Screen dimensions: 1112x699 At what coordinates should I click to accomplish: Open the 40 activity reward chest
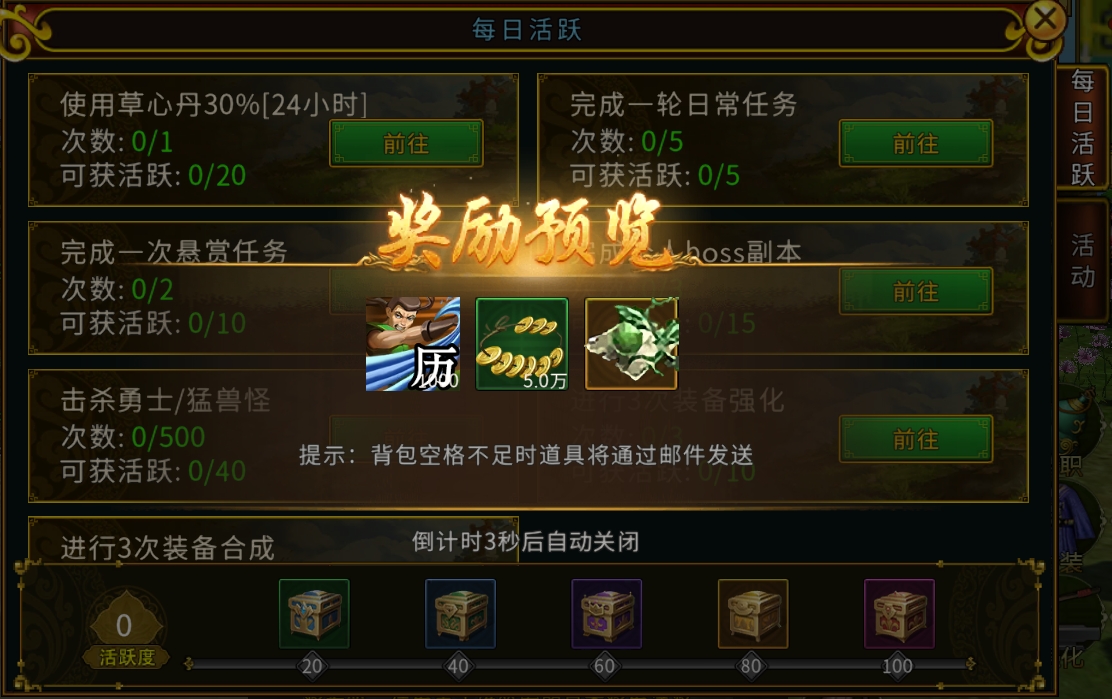click(x=460, y=613)
